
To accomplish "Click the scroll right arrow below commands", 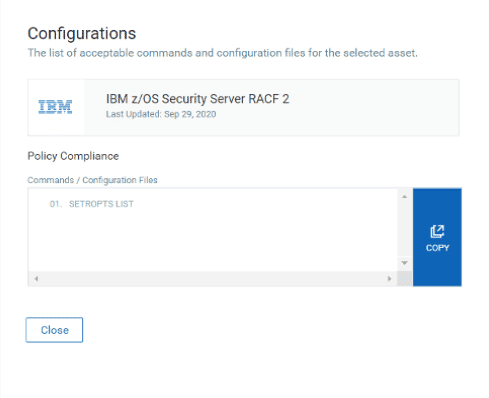I will 389,278.
